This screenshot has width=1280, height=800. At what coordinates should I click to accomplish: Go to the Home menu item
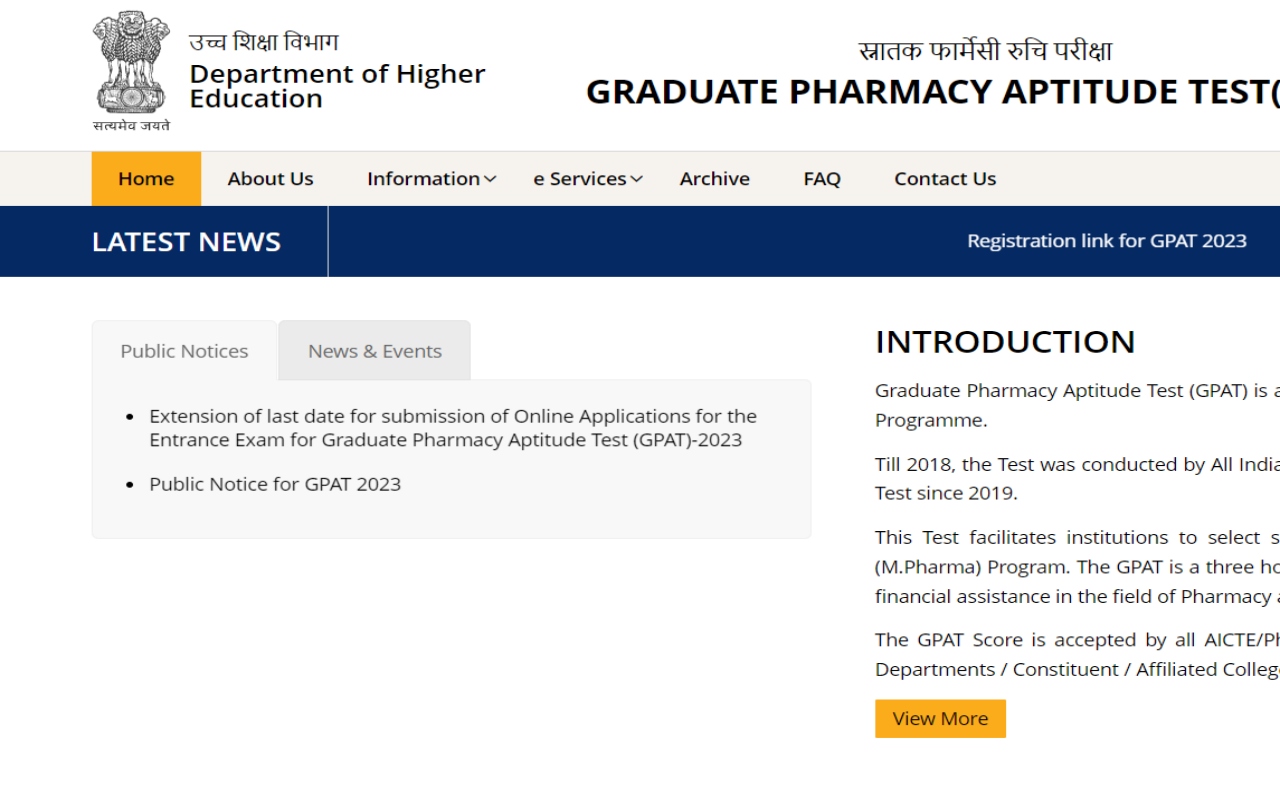click(x=146, y=179)
